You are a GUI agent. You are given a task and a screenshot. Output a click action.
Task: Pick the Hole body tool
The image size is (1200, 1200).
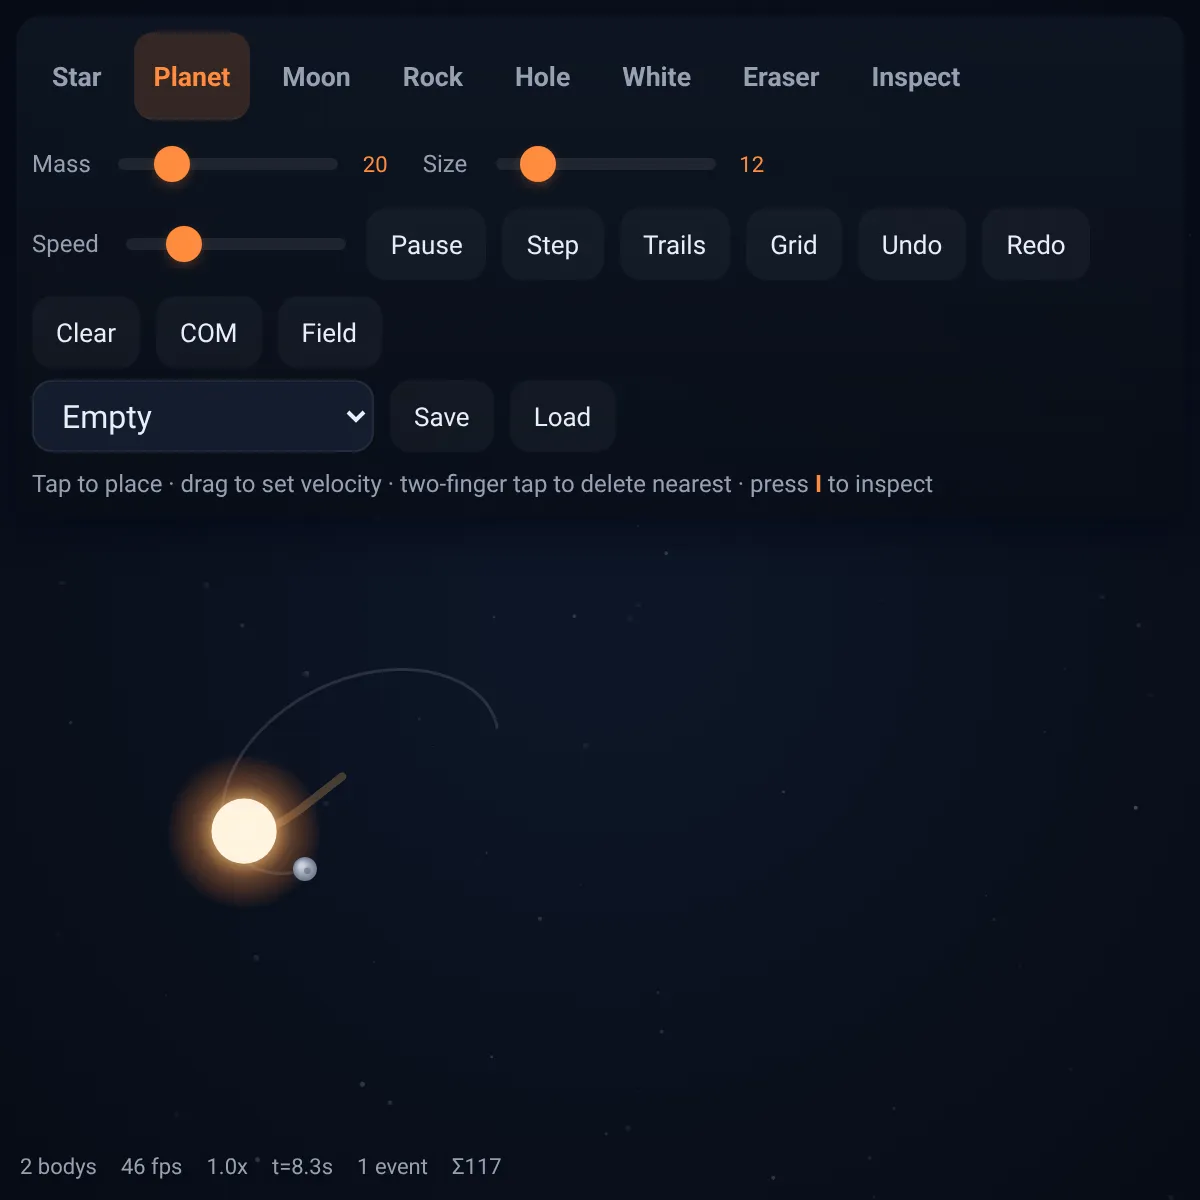[543, 77]
